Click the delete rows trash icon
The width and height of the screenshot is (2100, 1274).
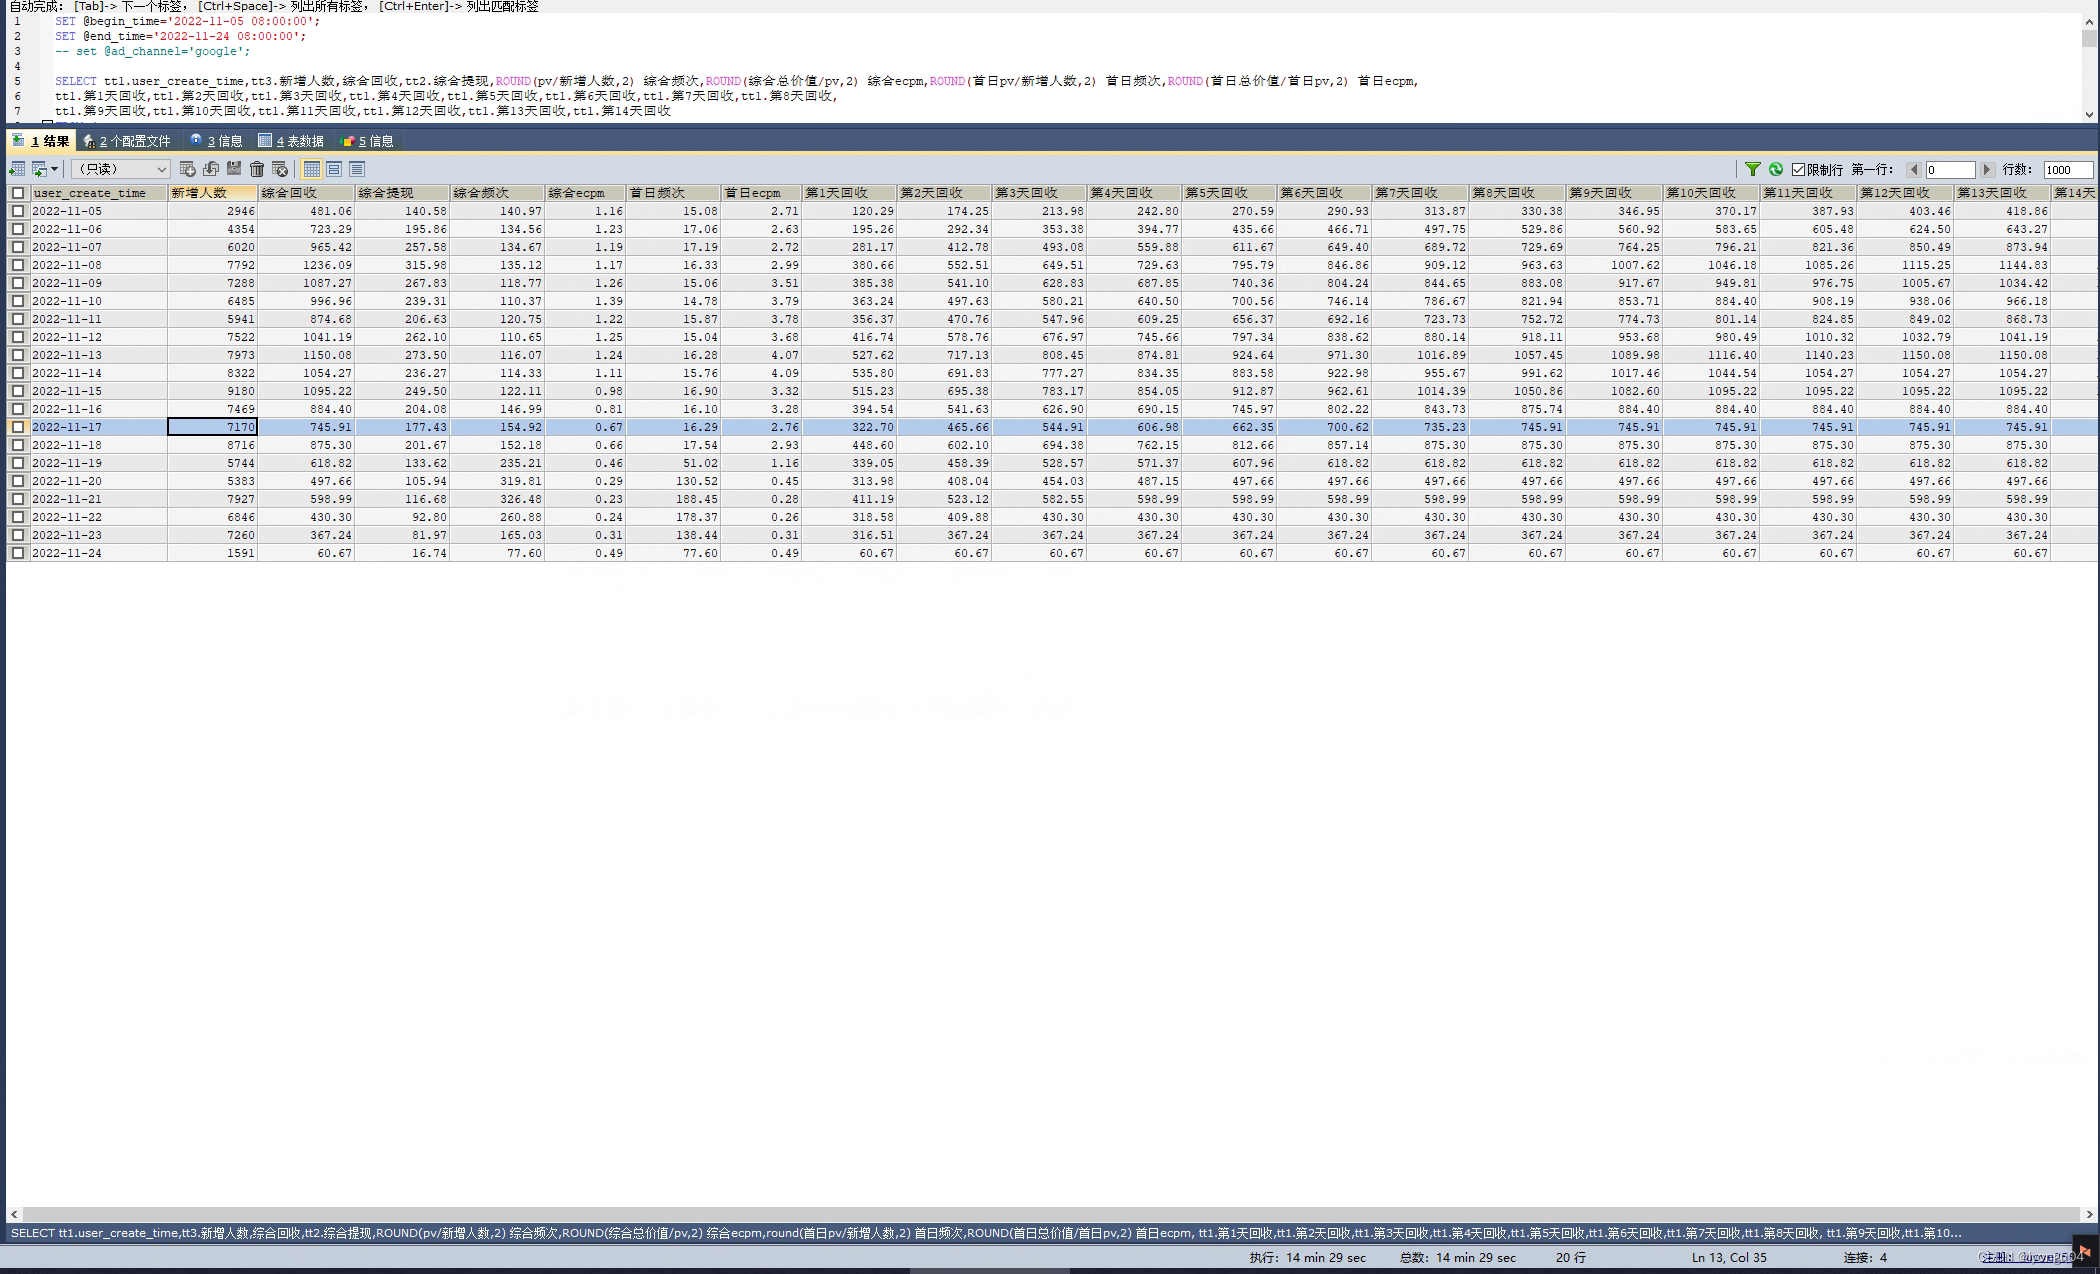(x=257, y=169)
